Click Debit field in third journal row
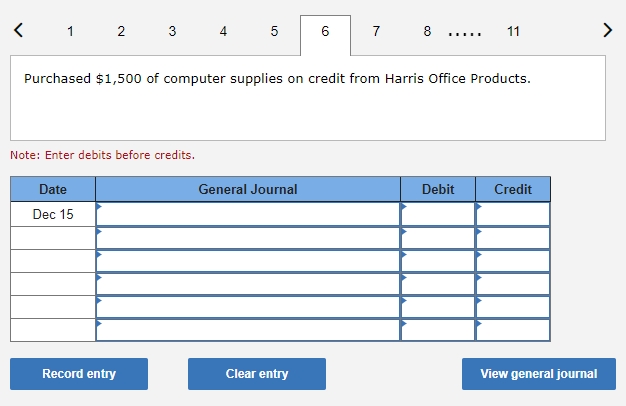Viewport: 626px width, 406px height. click(x=438, y=261)
